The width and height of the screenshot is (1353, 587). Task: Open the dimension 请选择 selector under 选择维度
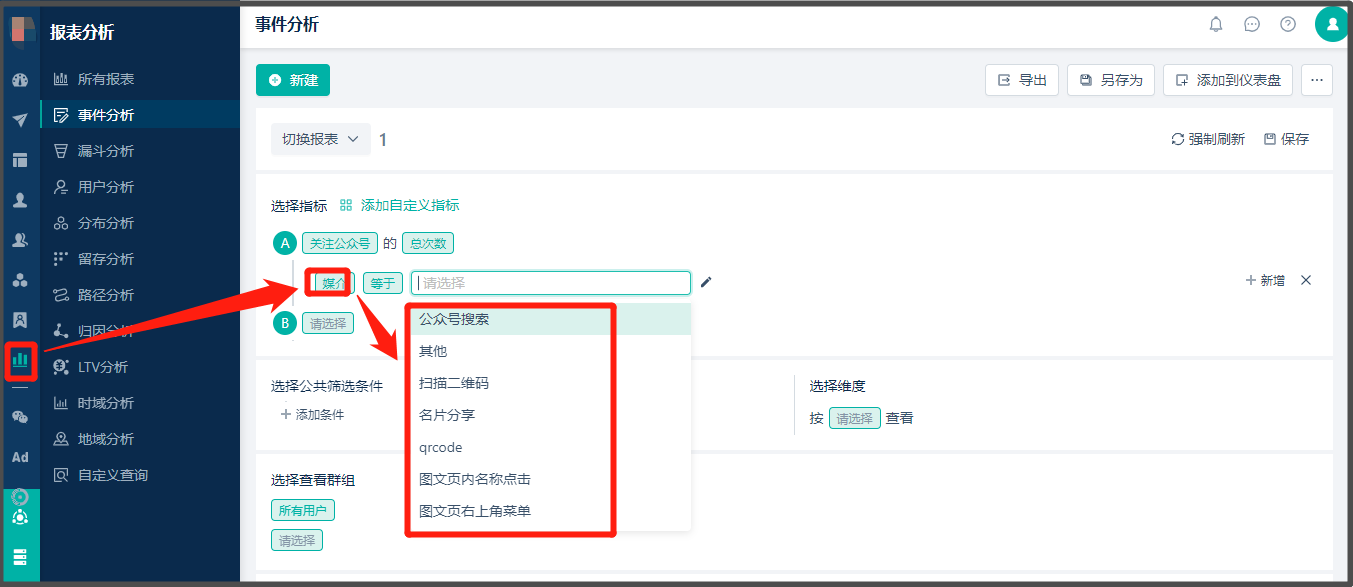pyautogui.click(x=855, y=417)
